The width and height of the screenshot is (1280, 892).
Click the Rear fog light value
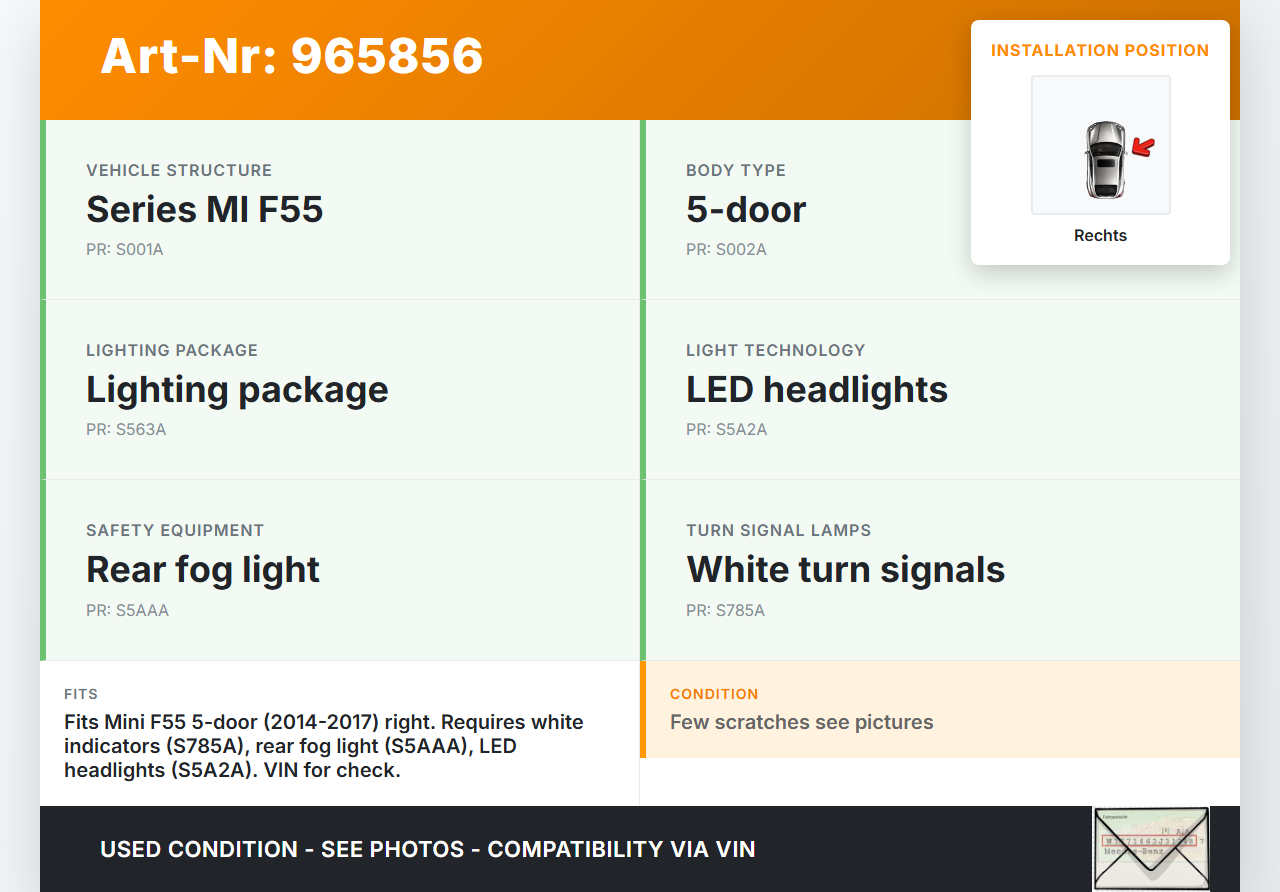pyautogui.click(x=203, y=570)
